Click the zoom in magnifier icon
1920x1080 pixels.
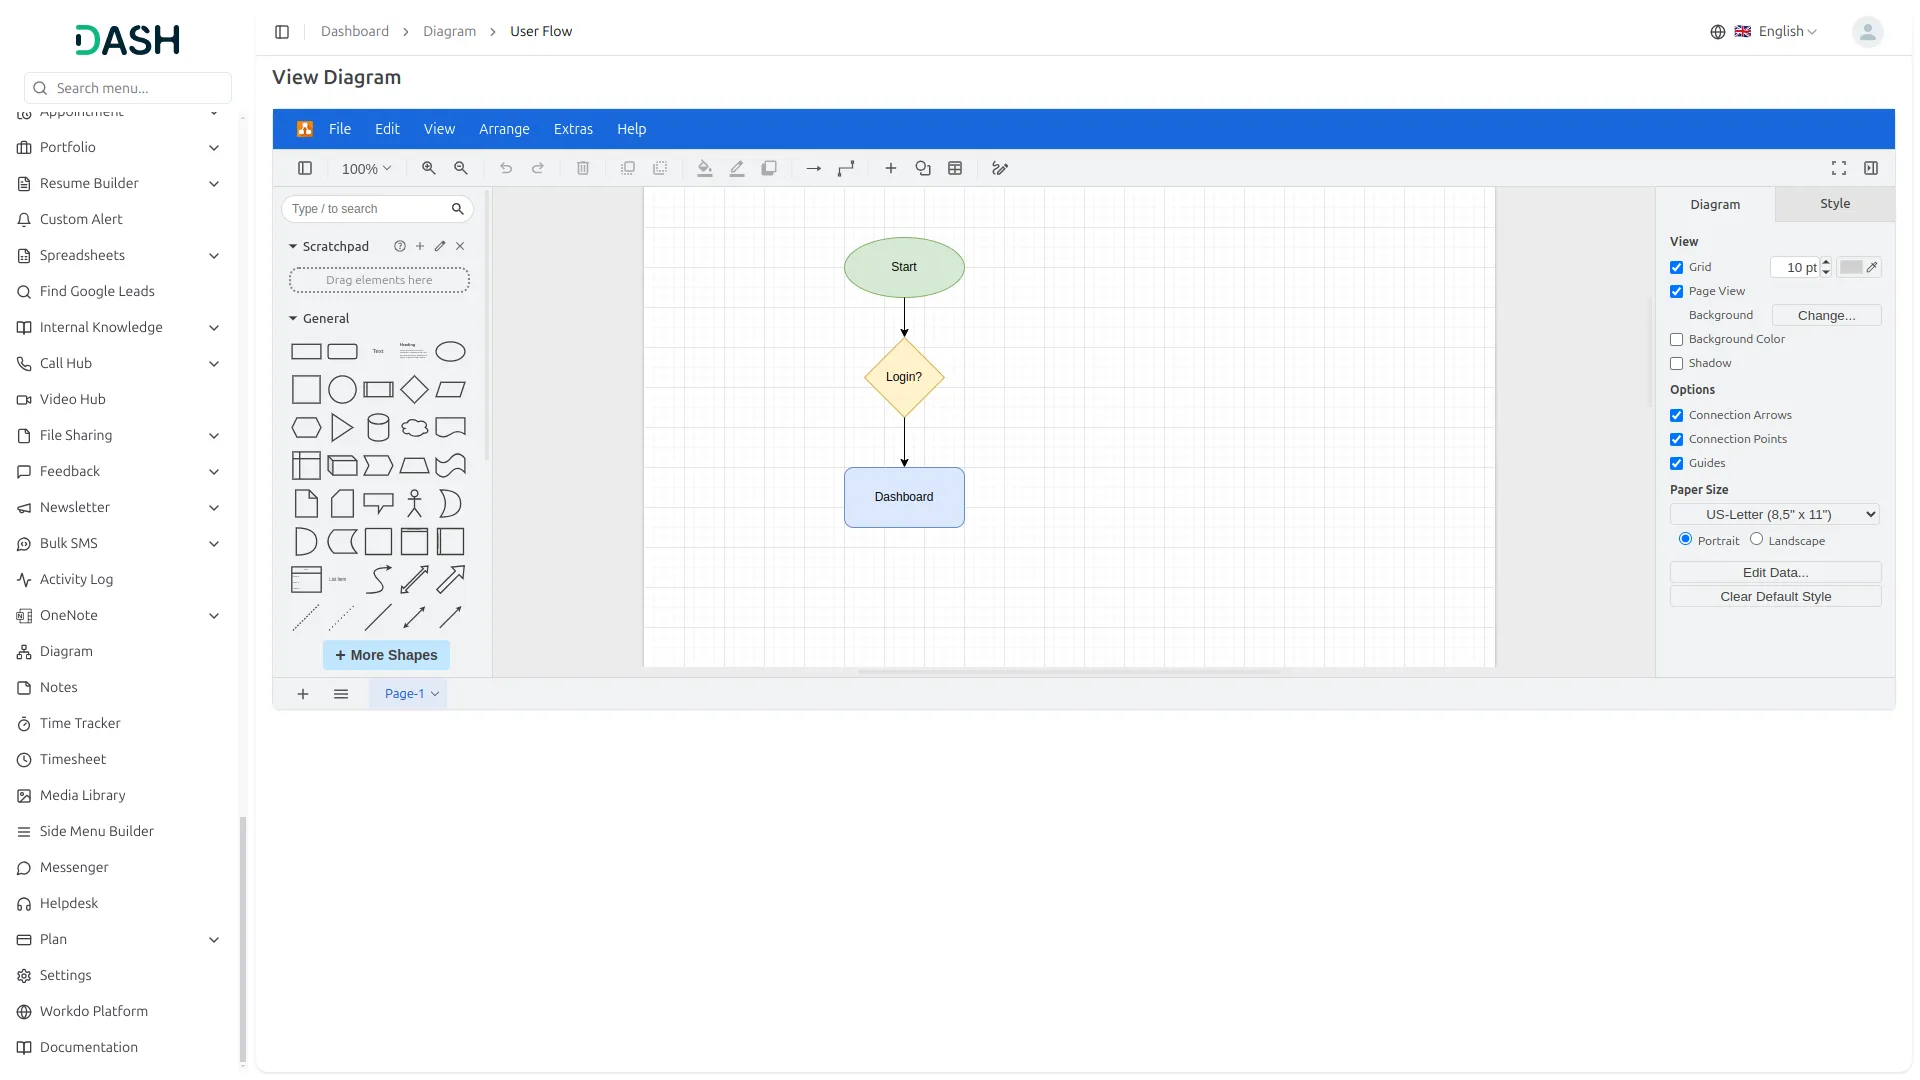(x=429, y=169)
